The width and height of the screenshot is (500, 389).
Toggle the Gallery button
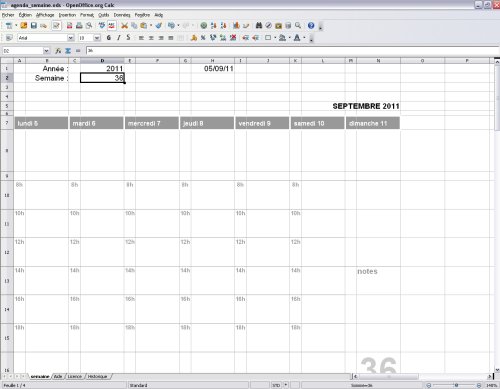pos(278,26)
